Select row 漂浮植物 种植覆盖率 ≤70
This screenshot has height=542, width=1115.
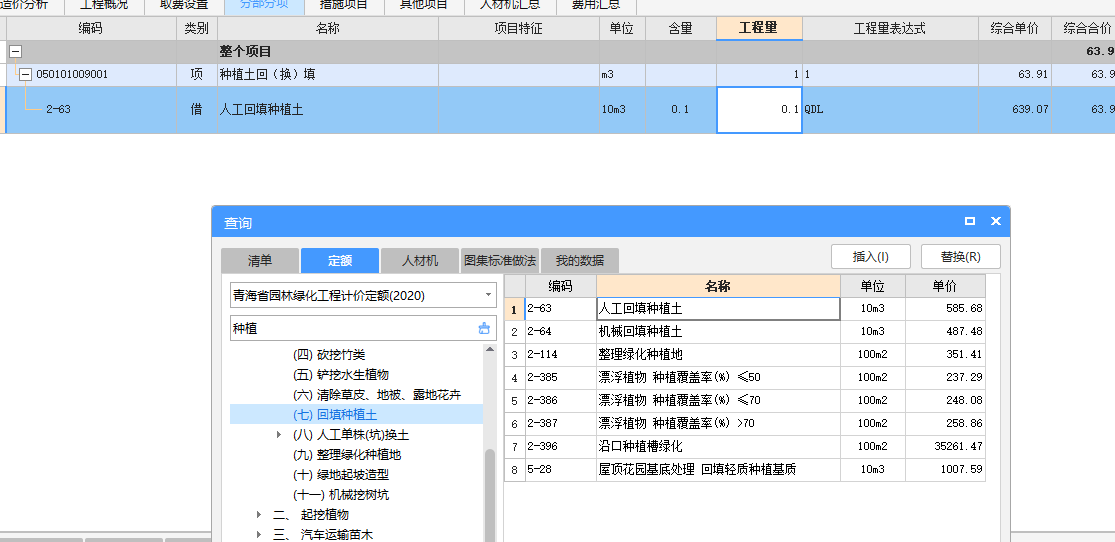coord(745,400)
